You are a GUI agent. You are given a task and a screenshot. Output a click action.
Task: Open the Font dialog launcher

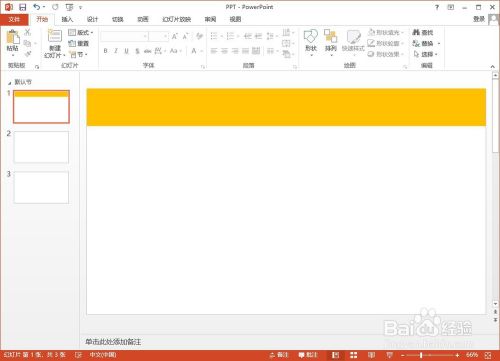click(x=202, y=67)
